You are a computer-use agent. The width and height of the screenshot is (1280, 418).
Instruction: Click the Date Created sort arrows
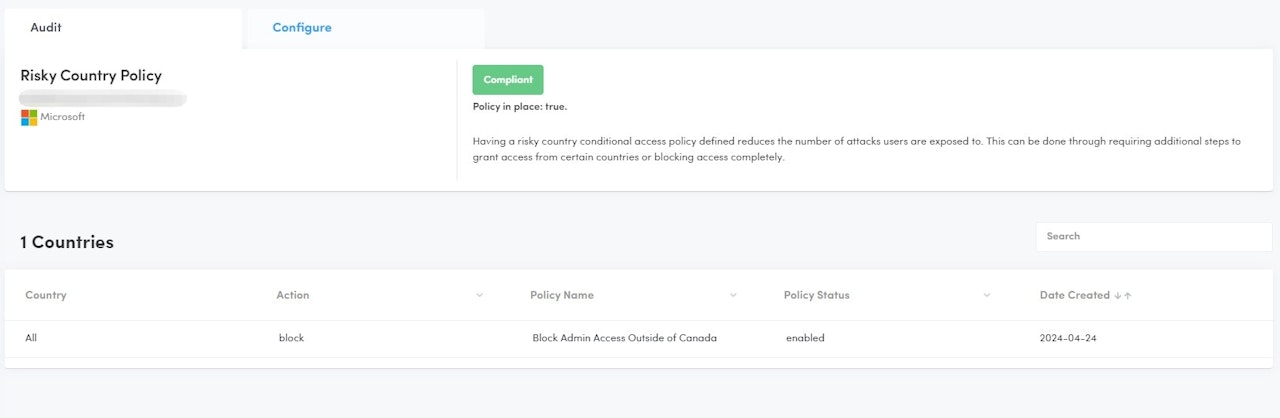1123,296
